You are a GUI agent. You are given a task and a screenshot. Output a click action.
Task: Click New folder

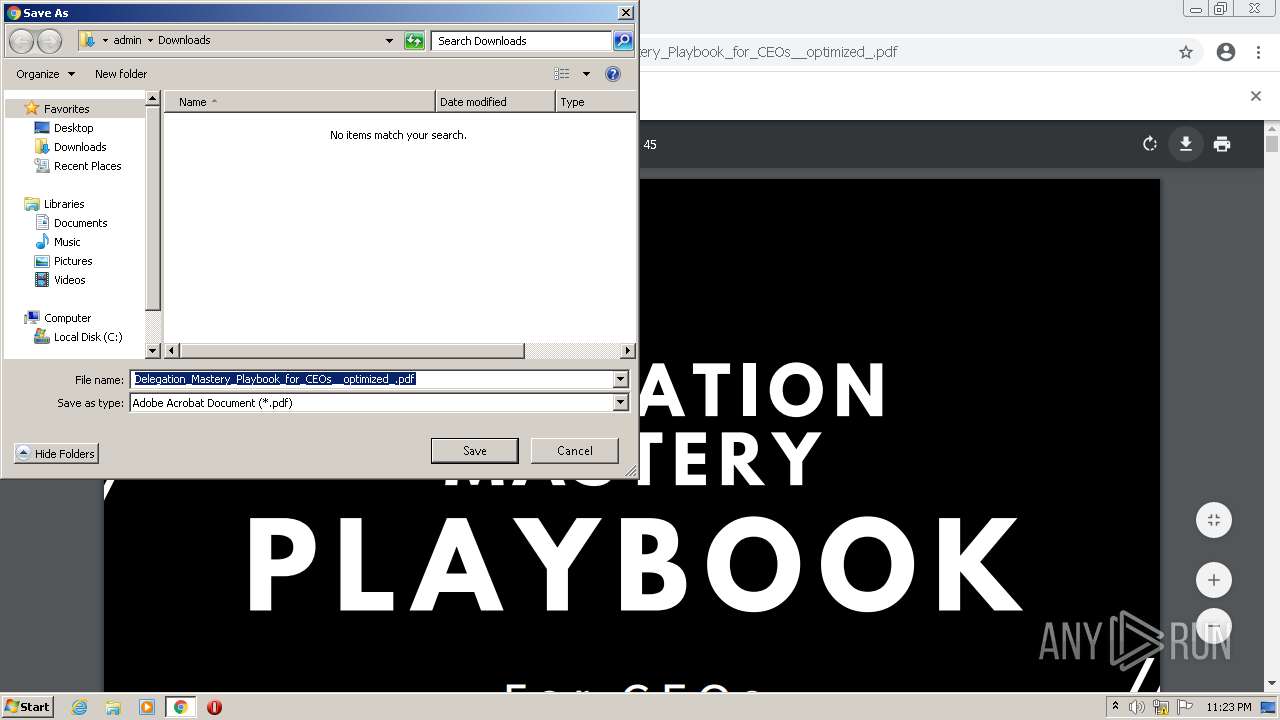[121, 74]
